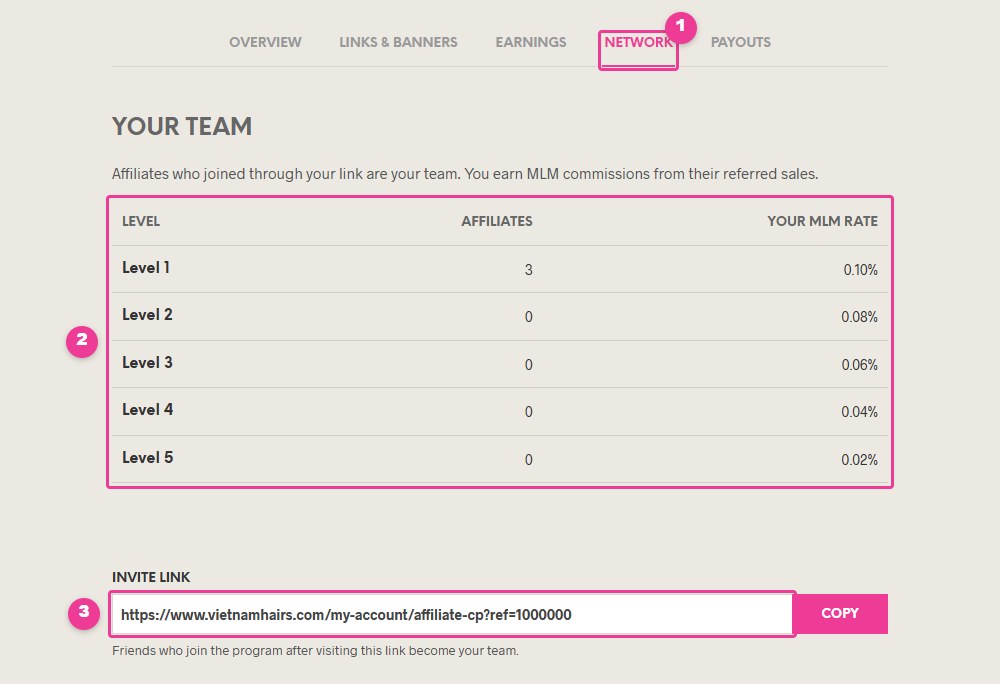Open the Overview tab
The width and height of the screenshot is (1000, 684).
tap(265, 42)
